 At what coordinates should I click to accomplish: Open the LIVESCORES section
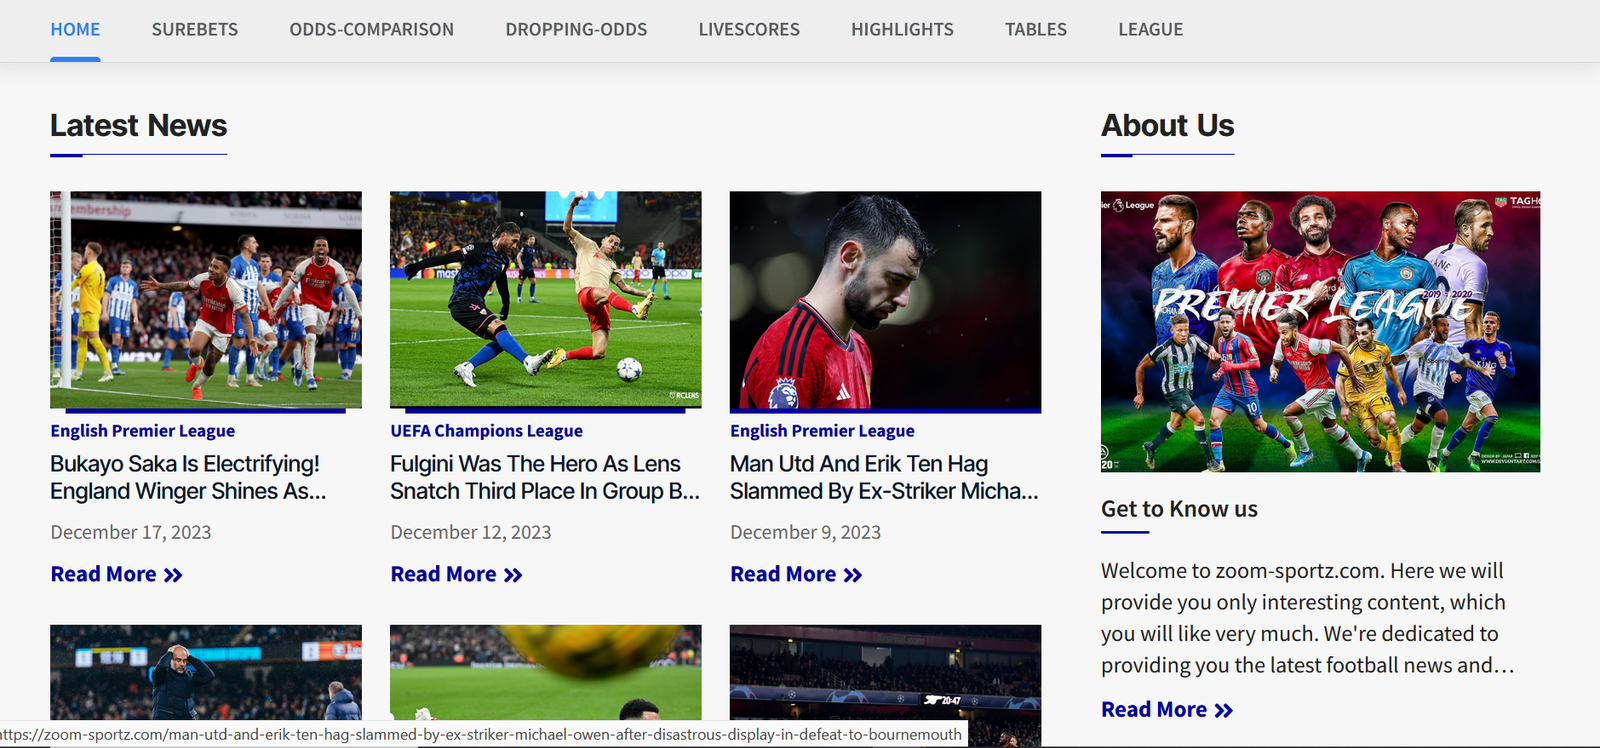[x=749, y=30]
